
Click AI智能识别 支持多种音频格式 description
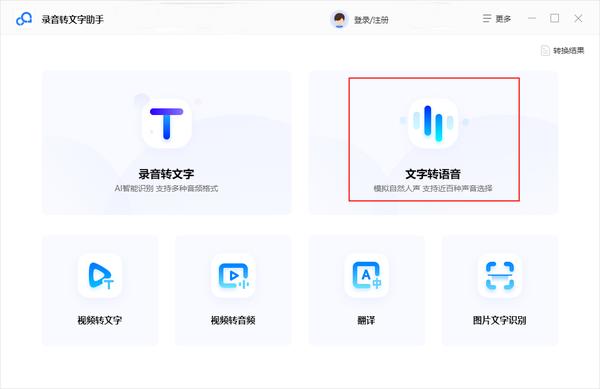coord(166,189)
